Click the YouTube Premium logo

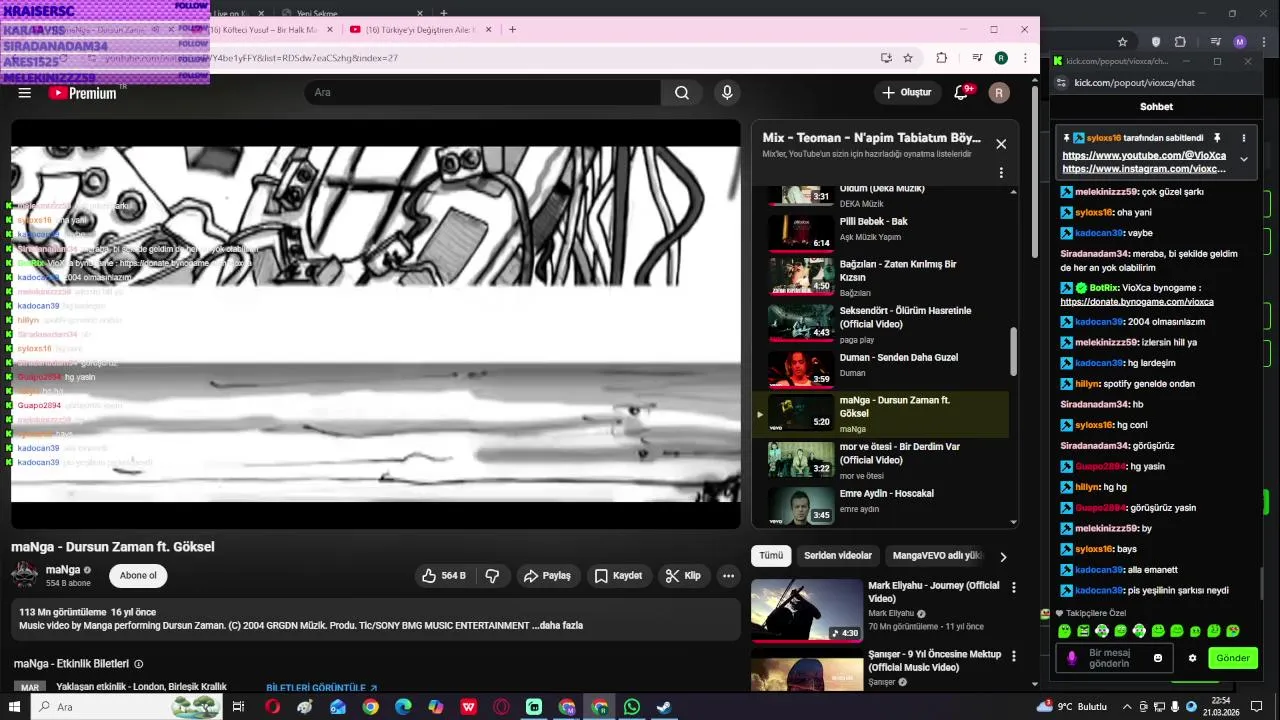click(x=82, y=93)
